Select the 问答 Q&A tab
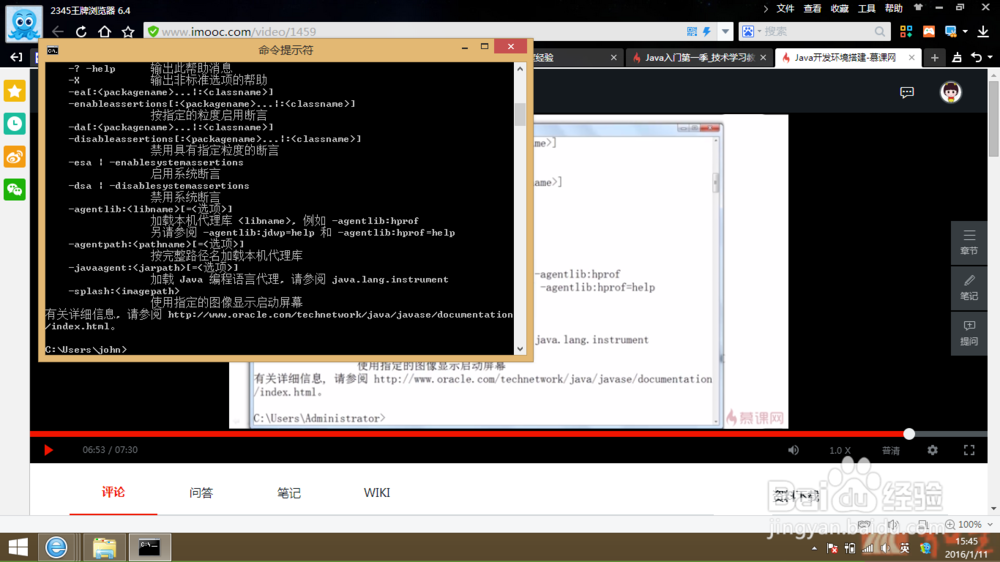Screen dimensions: 1000x562 click(201, 492)
